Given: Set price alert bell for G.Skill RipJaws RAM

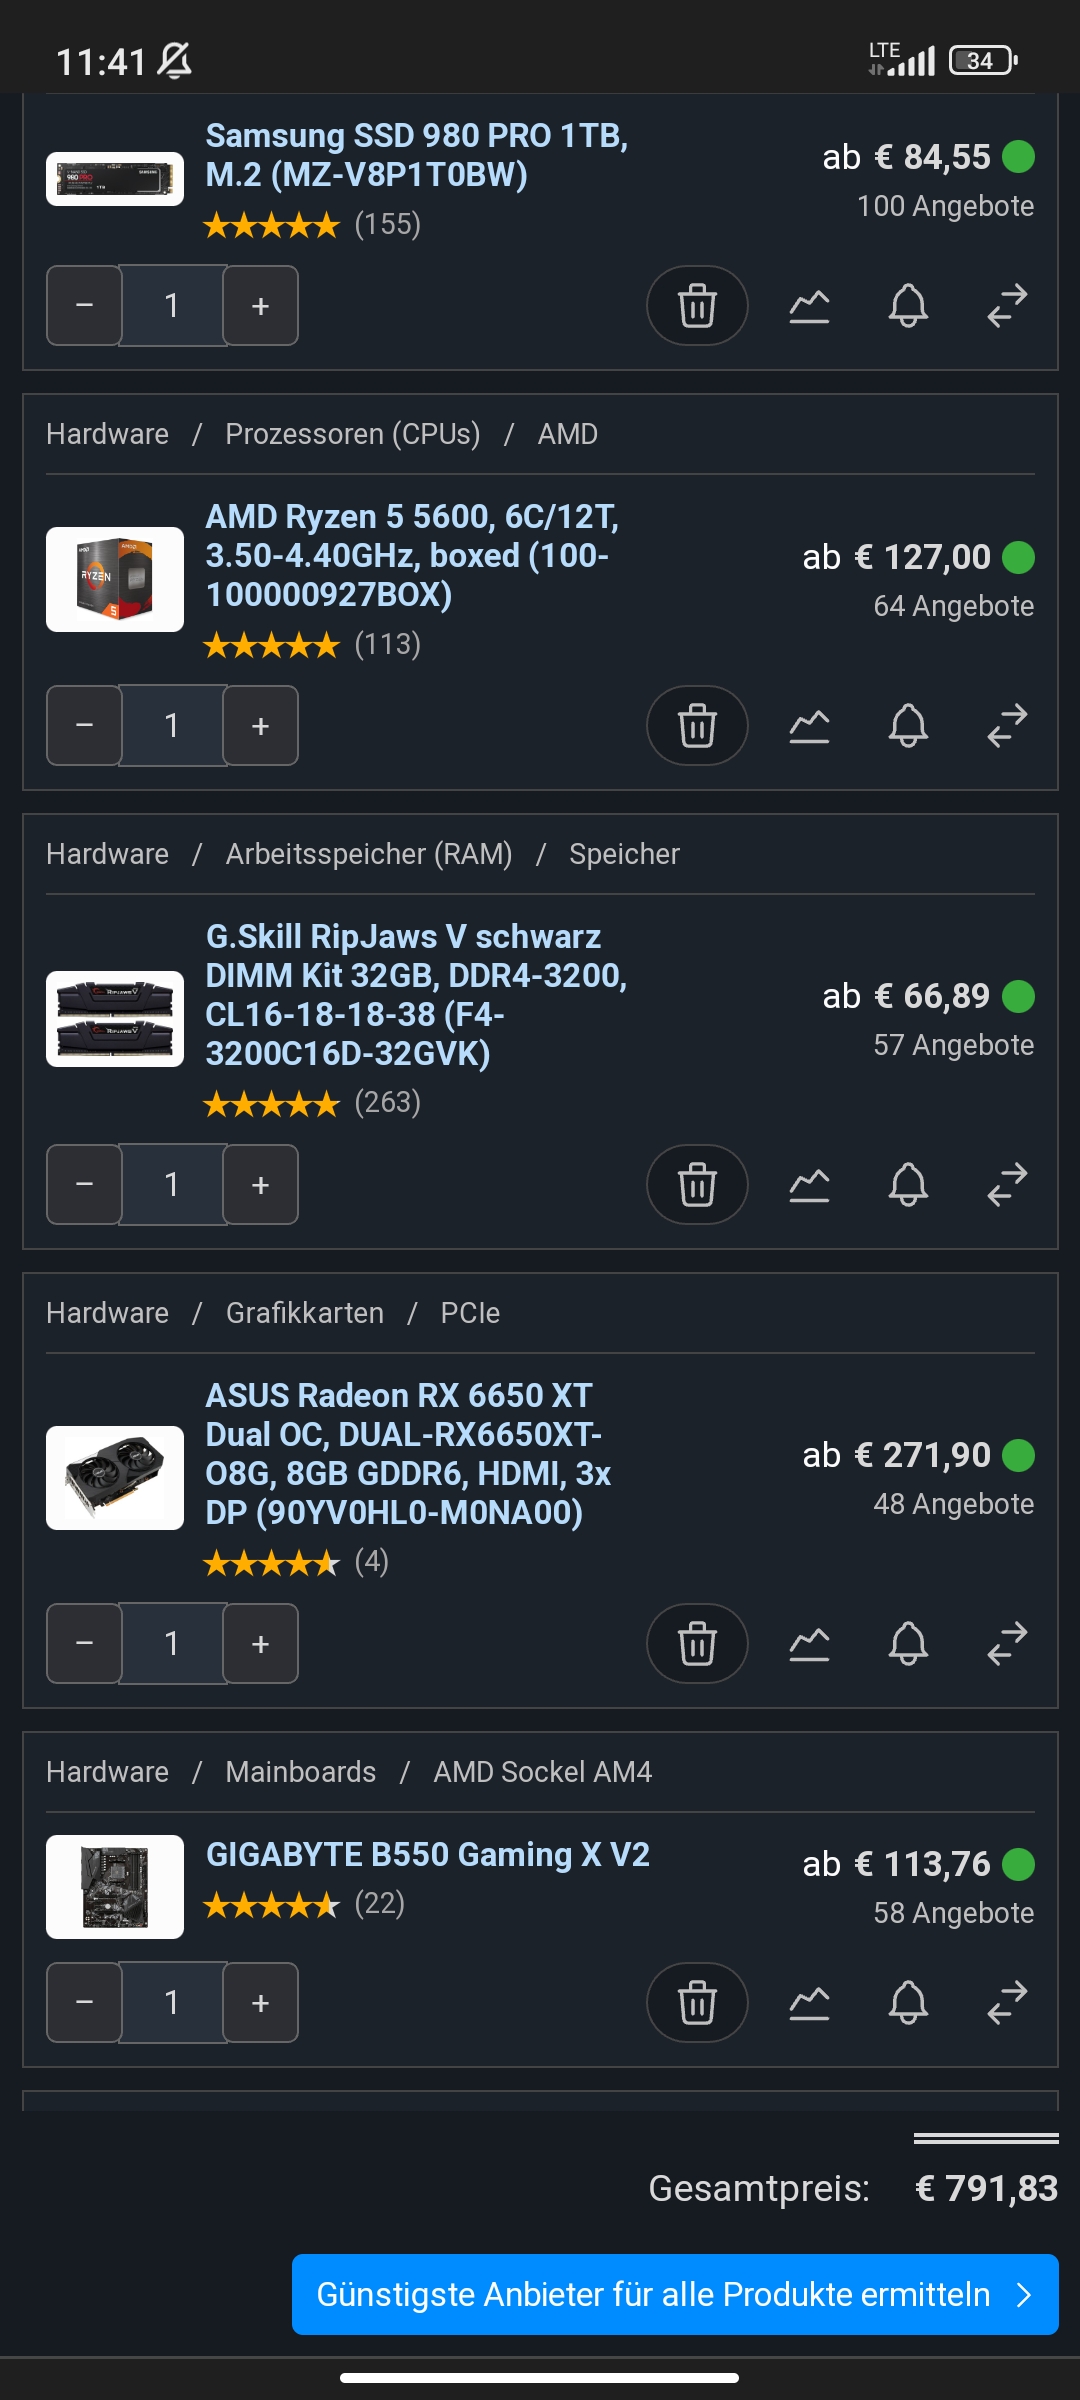Looking at the screenshot, I should pos(908,1184).
